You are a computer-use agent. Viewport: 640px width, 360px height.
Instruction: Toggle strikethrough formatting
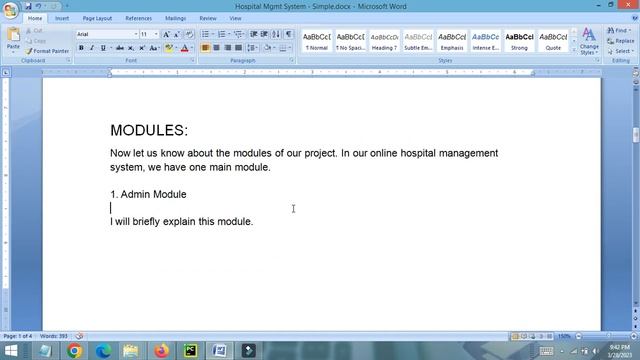pyautogui.click(x=120, y=48)
